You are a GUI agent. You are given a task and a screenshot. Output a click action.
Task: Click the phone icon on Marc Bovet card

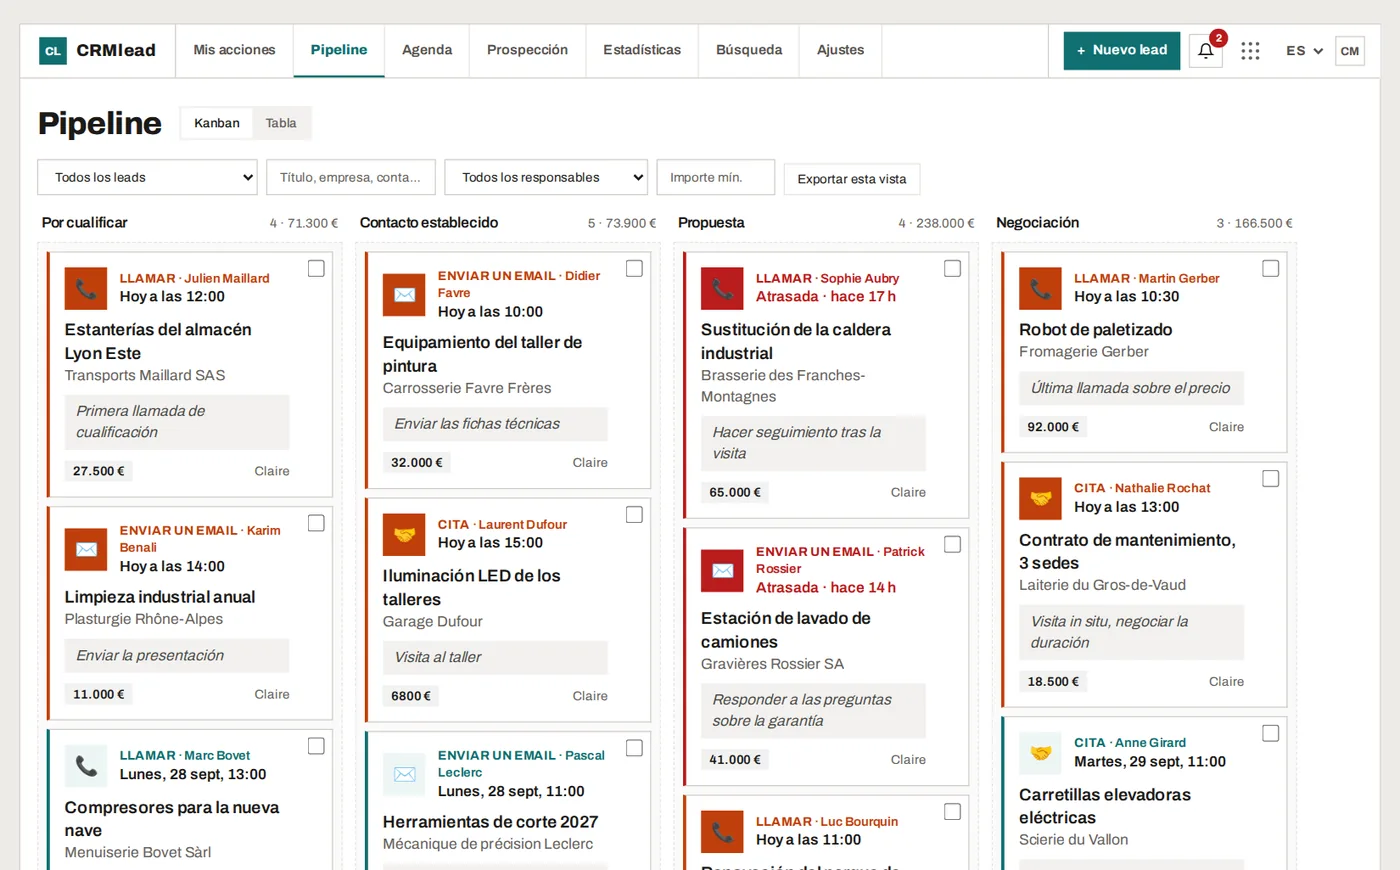[86, 766]
